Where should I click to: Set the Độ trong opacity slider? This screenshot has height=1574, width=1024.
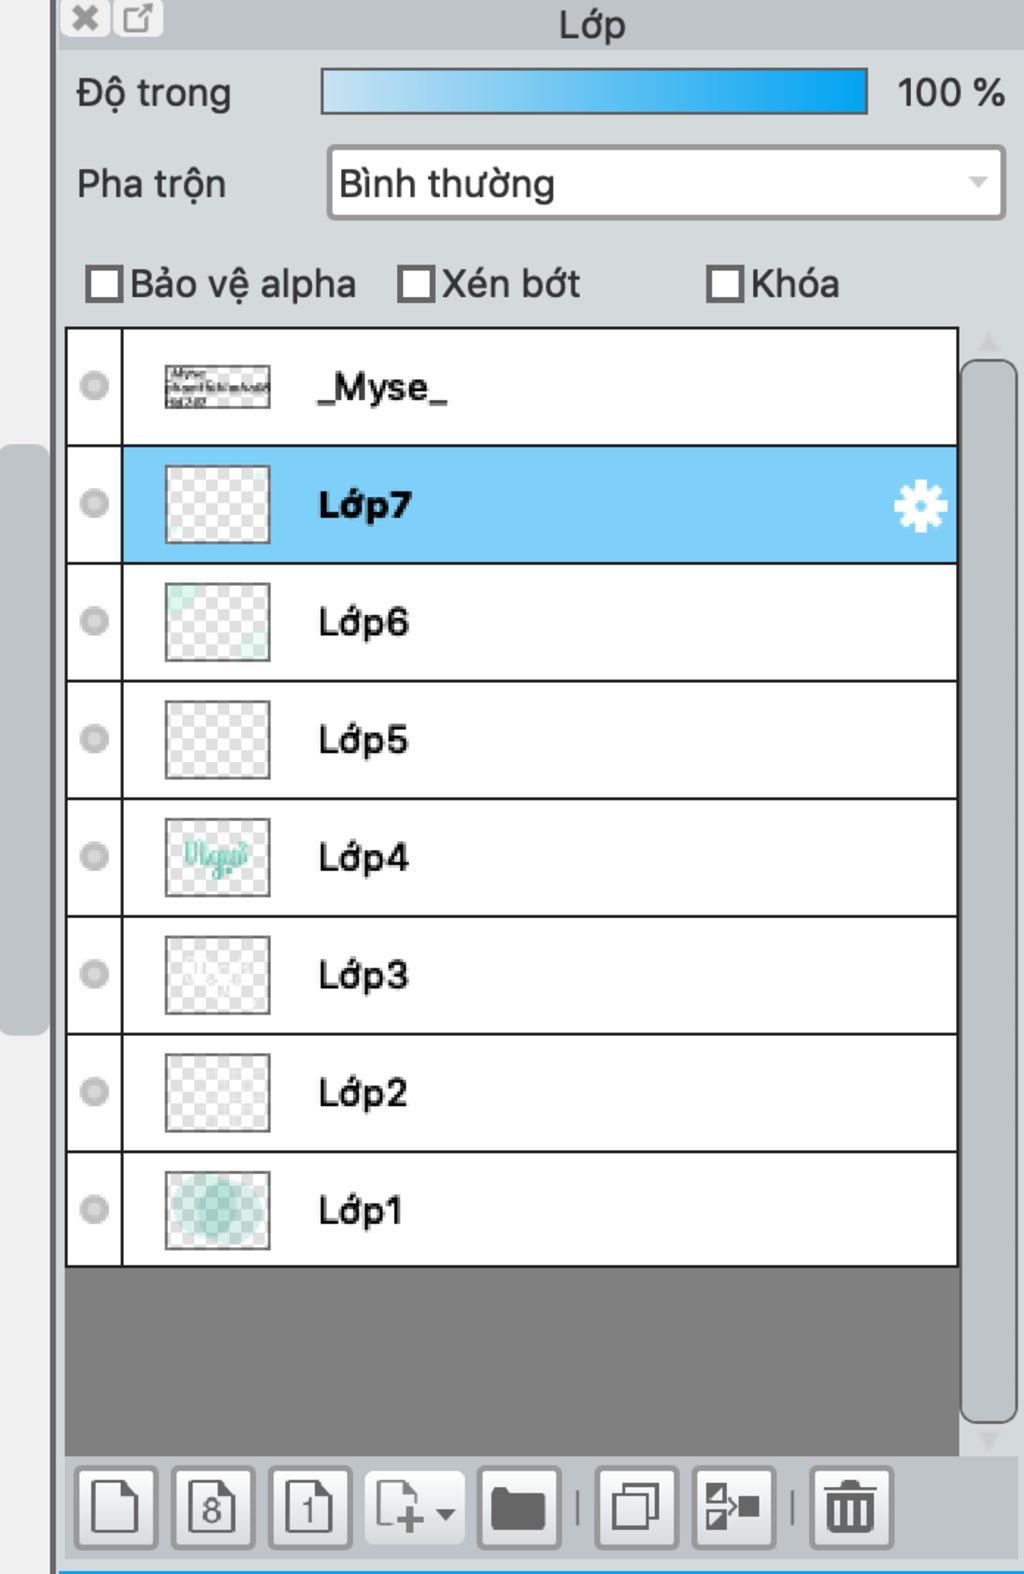[594, 92]
